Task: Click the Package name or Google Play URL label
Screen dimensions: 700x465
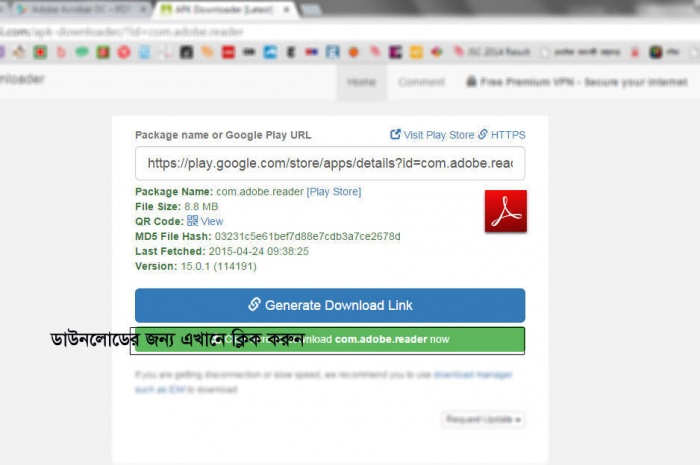Action: [x=223, y=135]
